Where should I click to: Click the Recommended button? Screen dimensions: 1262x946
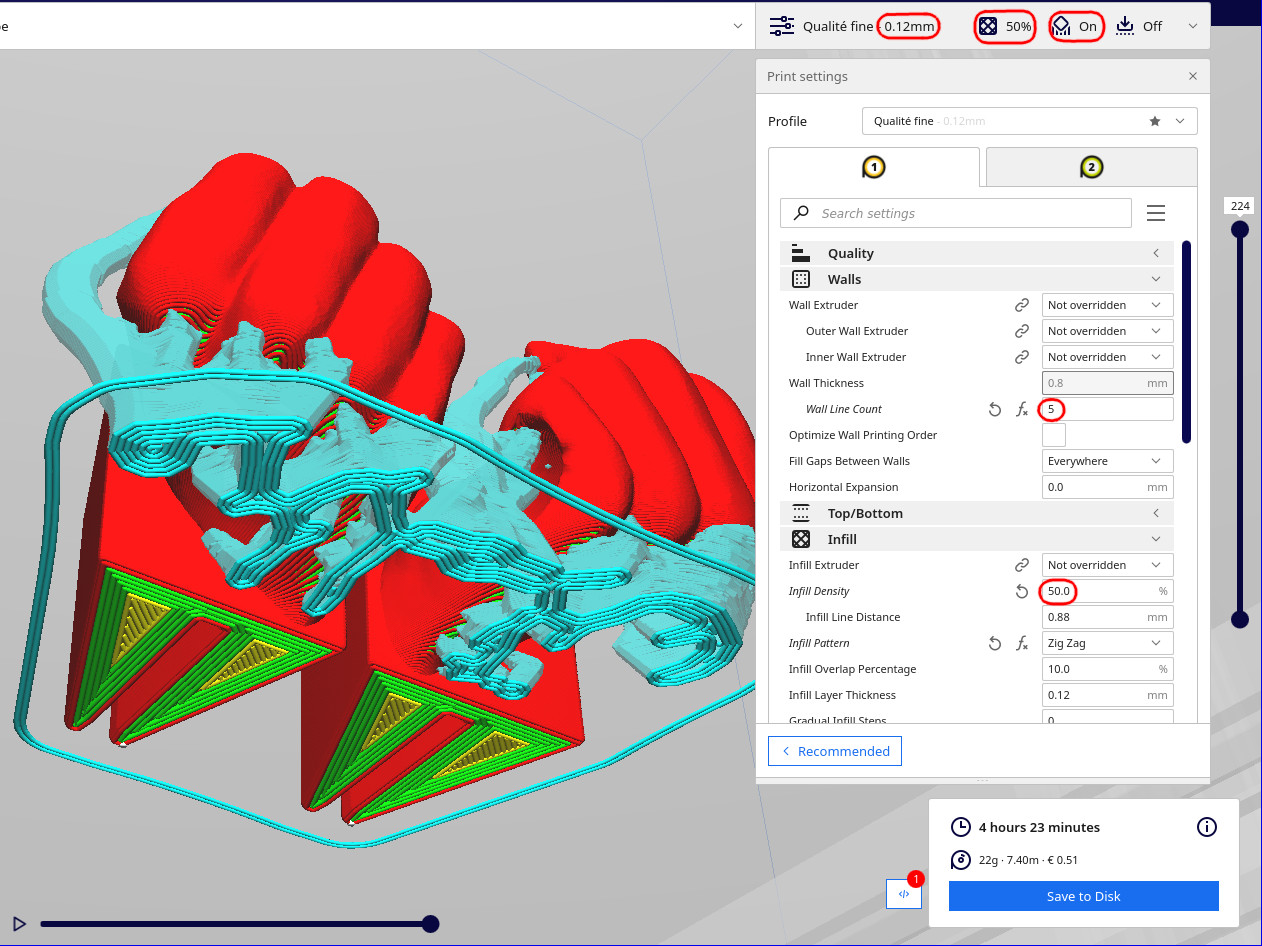tap(835, 751)
